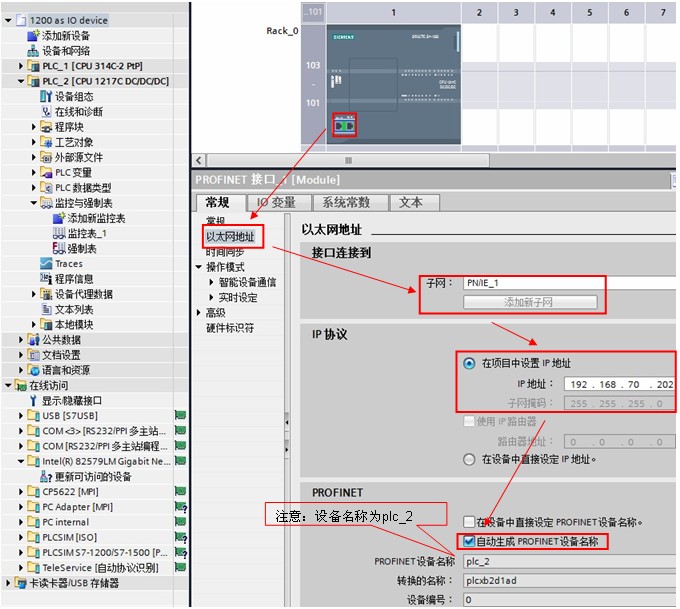Open 监控表_1 watch table icon
680x609 pixels.
(59, 233)
